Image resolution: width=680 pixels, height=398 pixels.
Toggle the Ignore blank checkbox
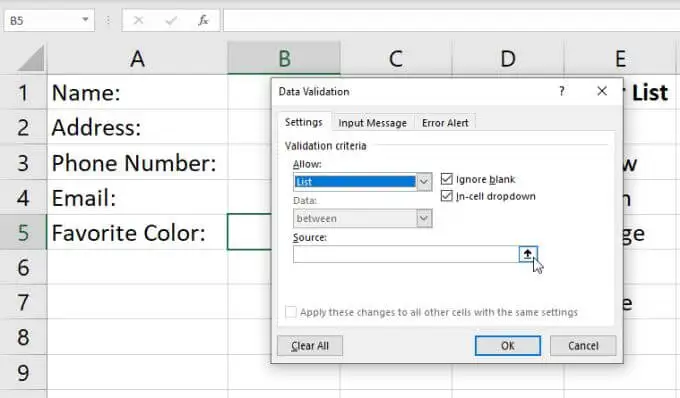click(x=447, y=179)
